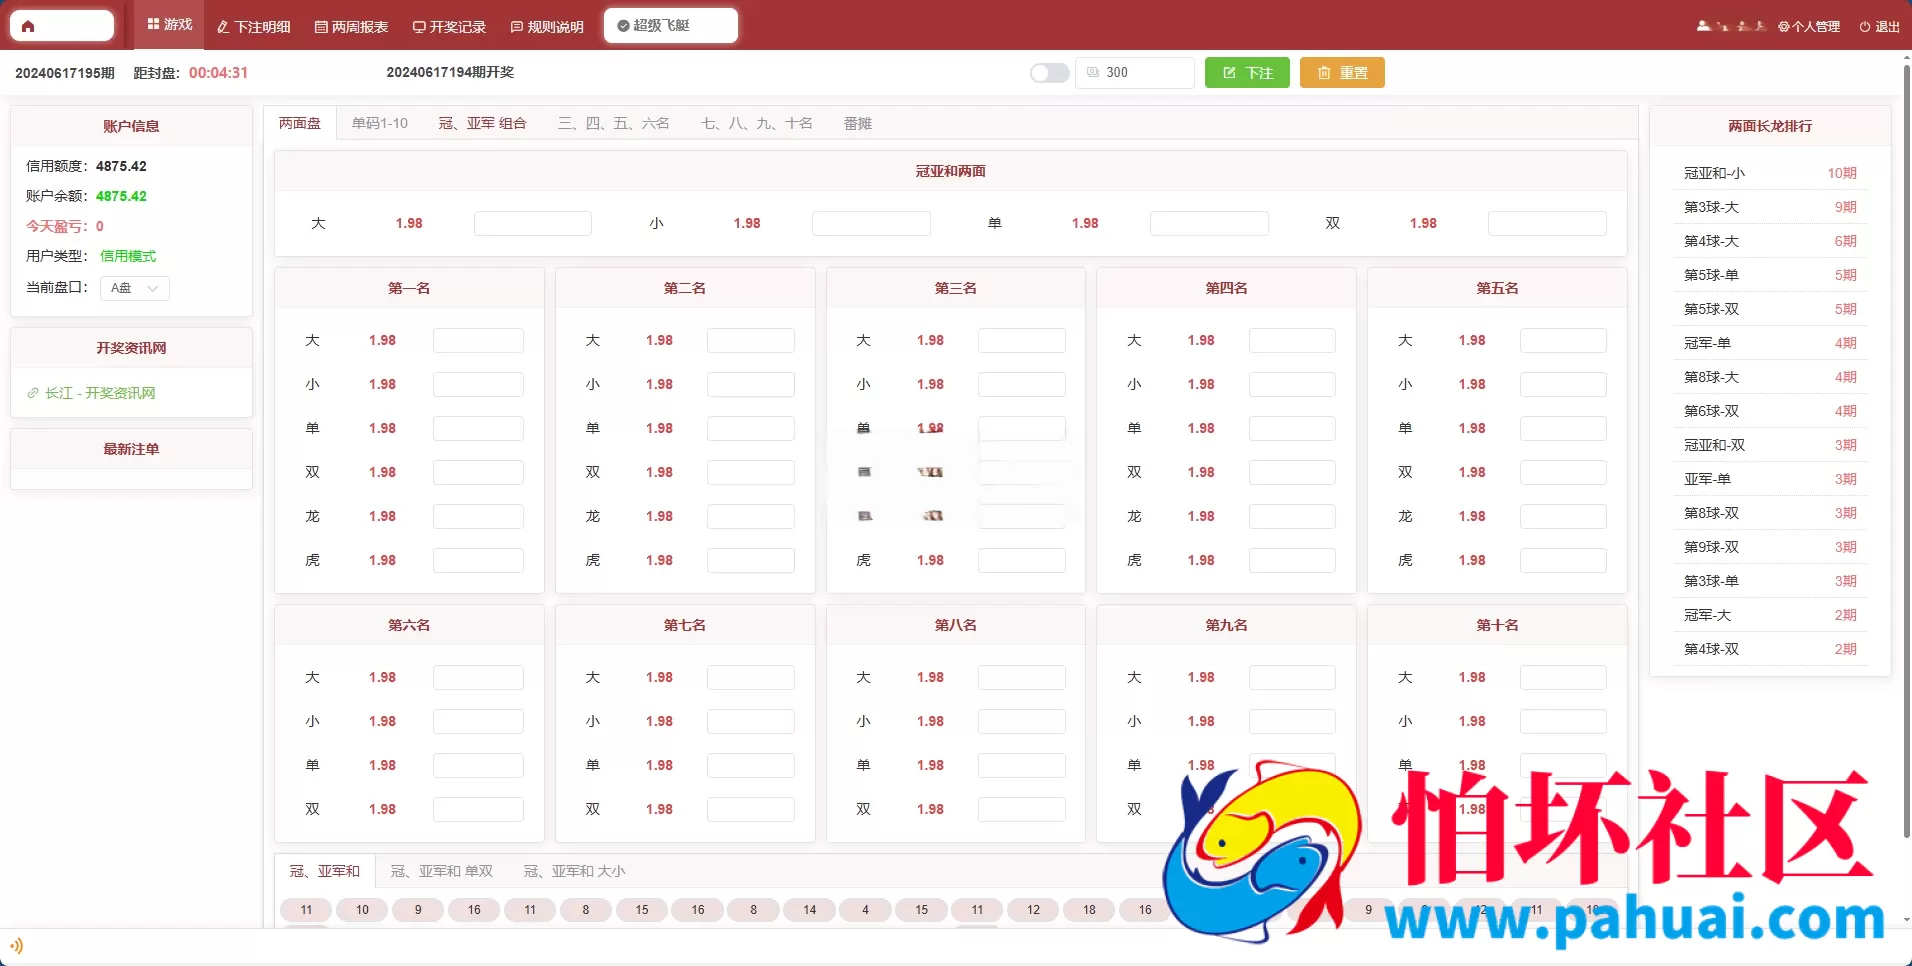Click 冠亚和两面 单 bet input
1912x966 pixels.
tap(1209, 223)
